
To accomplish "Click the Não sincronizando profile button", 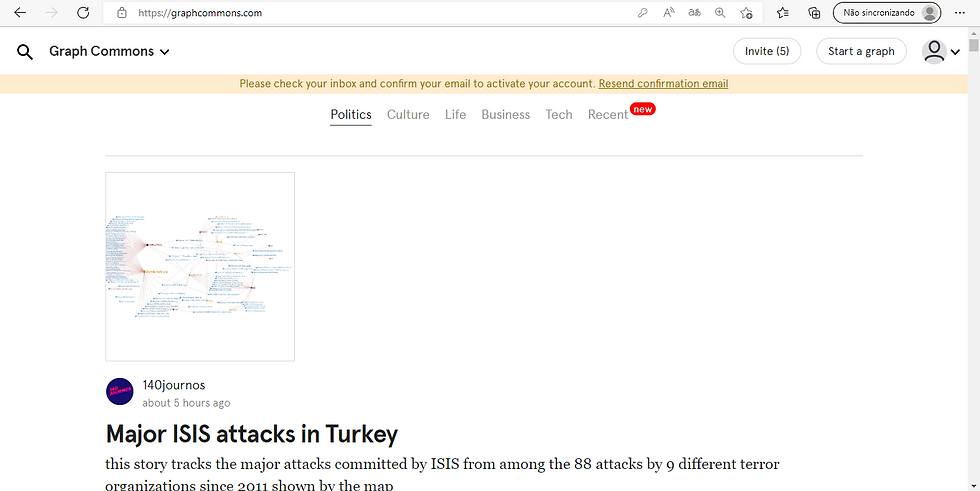I will [886, 12].
